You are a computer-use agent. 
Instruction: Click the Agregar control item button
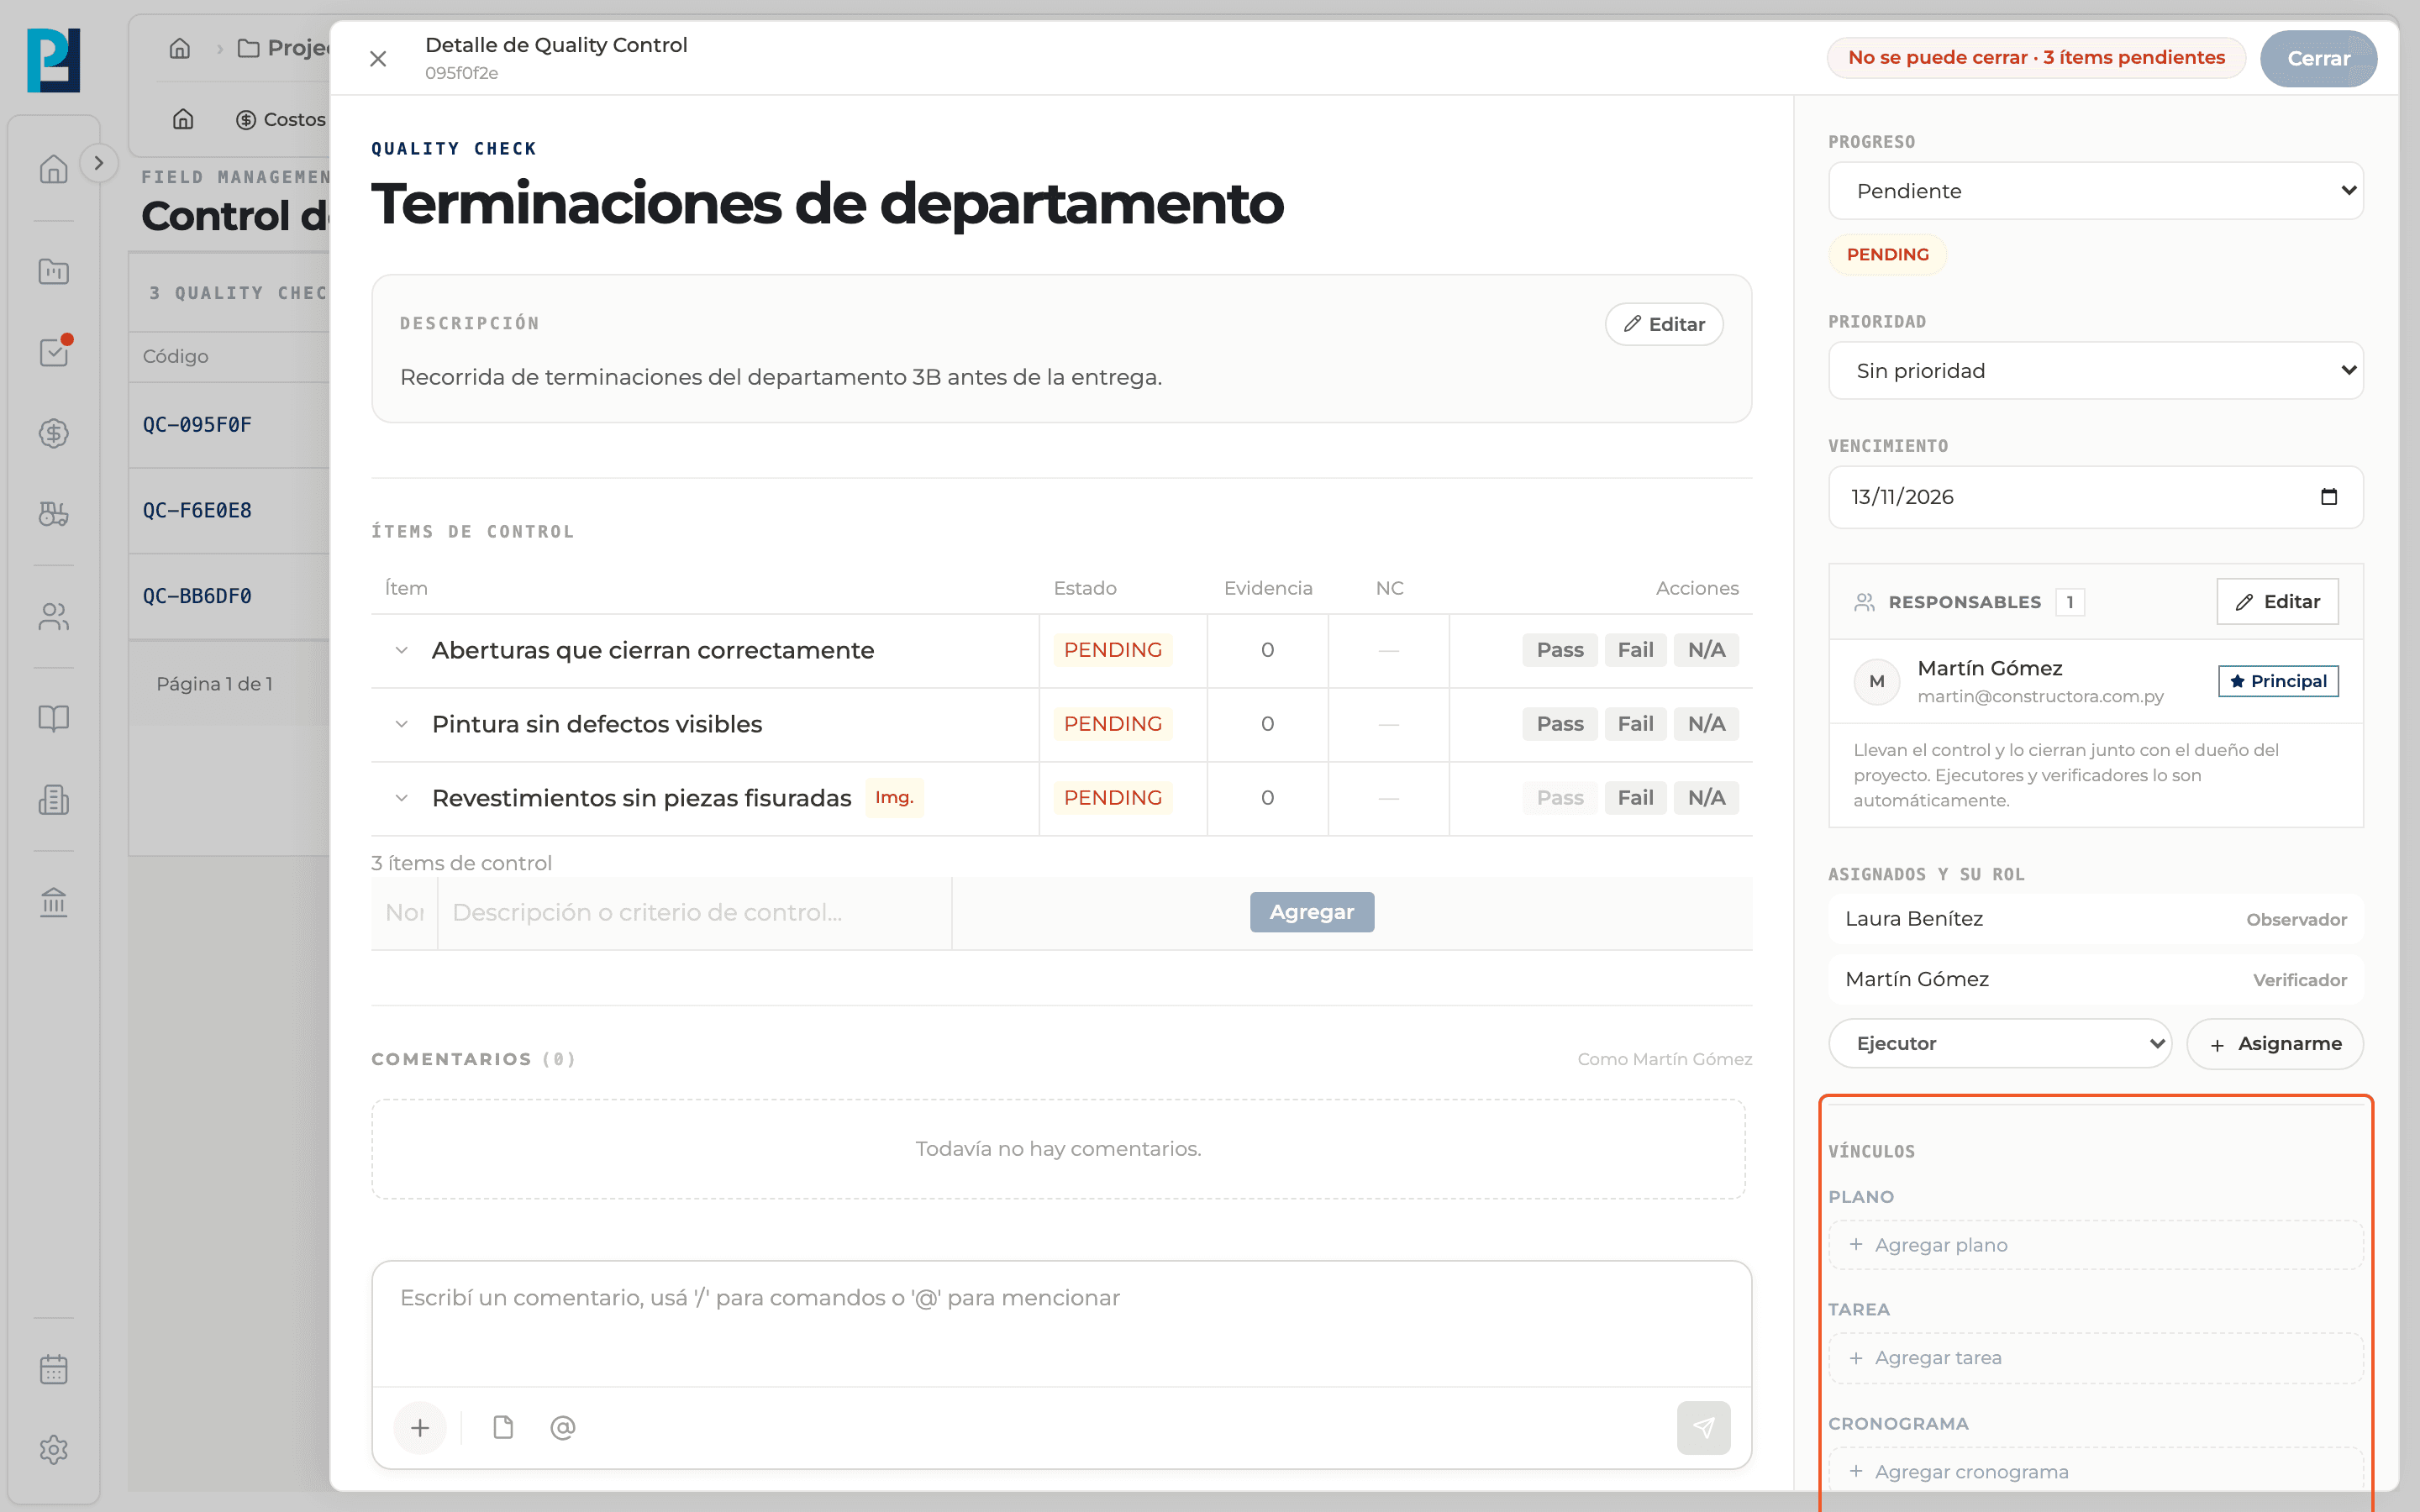(1312, 912)
